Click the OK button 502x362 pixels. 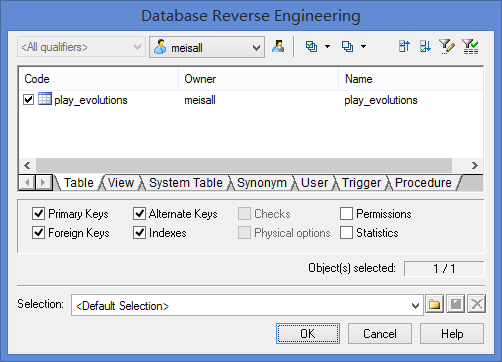click(x=308, y=333)
